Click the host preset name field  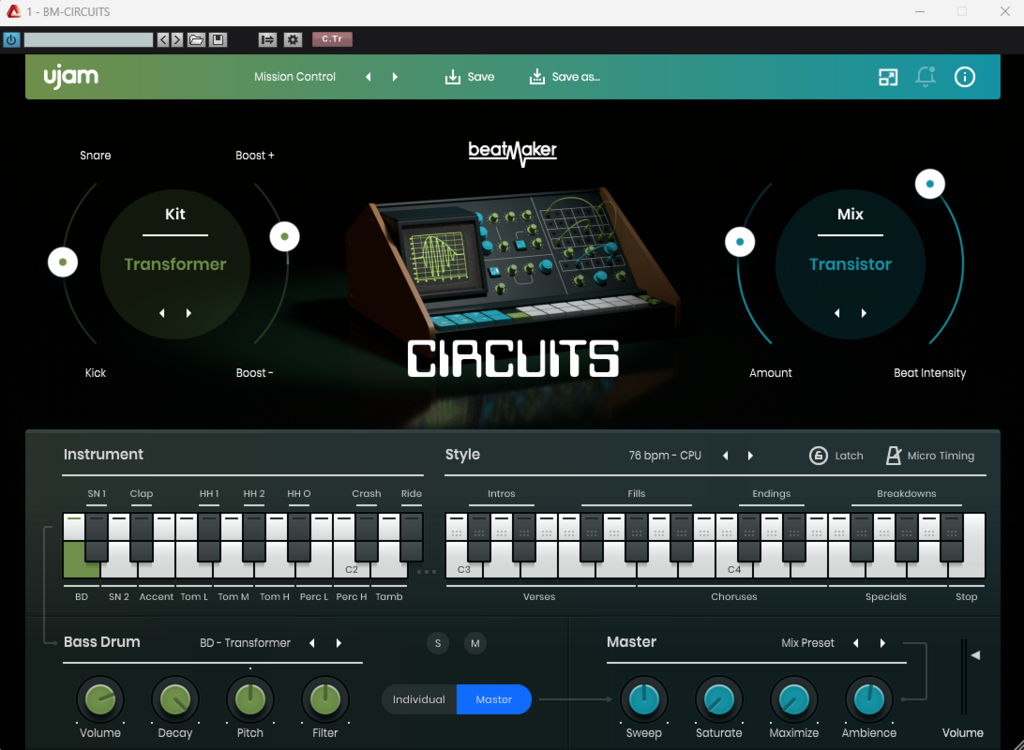(x=88, y=40)
